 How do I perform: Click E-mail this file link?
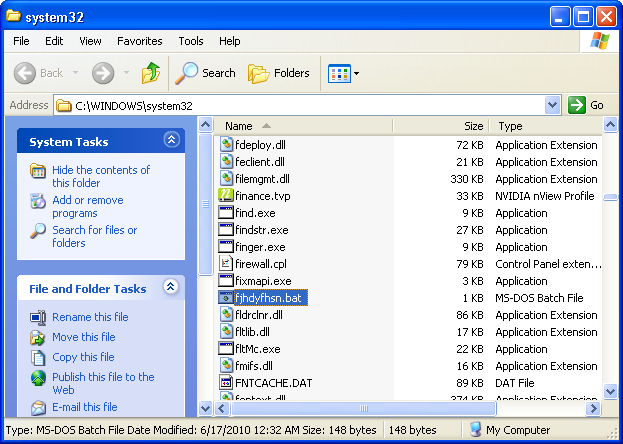pos(85,407)
